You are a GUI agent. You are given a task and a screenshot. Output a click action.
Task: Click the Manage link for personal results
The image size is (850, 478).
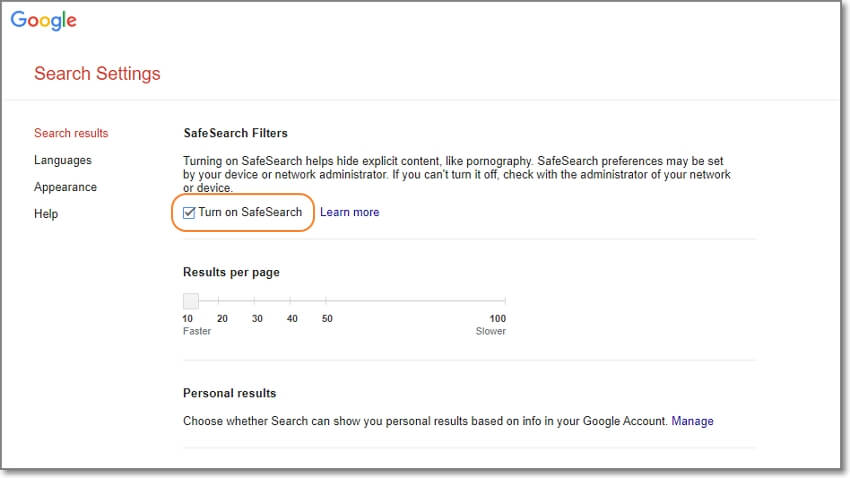[692, 421]
